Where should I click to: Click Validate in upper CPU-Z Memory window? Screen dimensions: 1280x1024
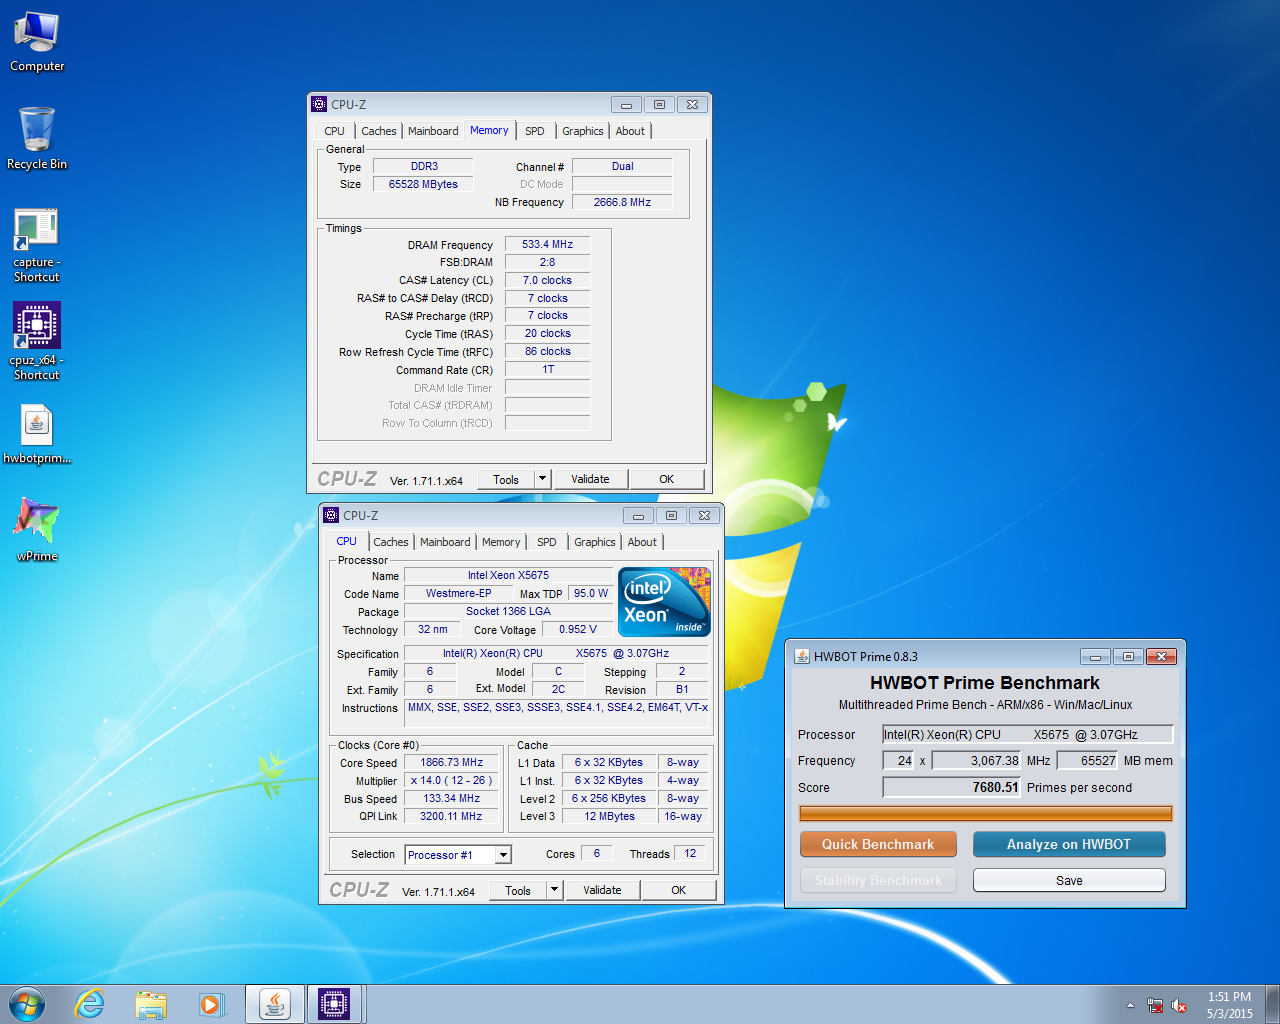coord(590,480)
